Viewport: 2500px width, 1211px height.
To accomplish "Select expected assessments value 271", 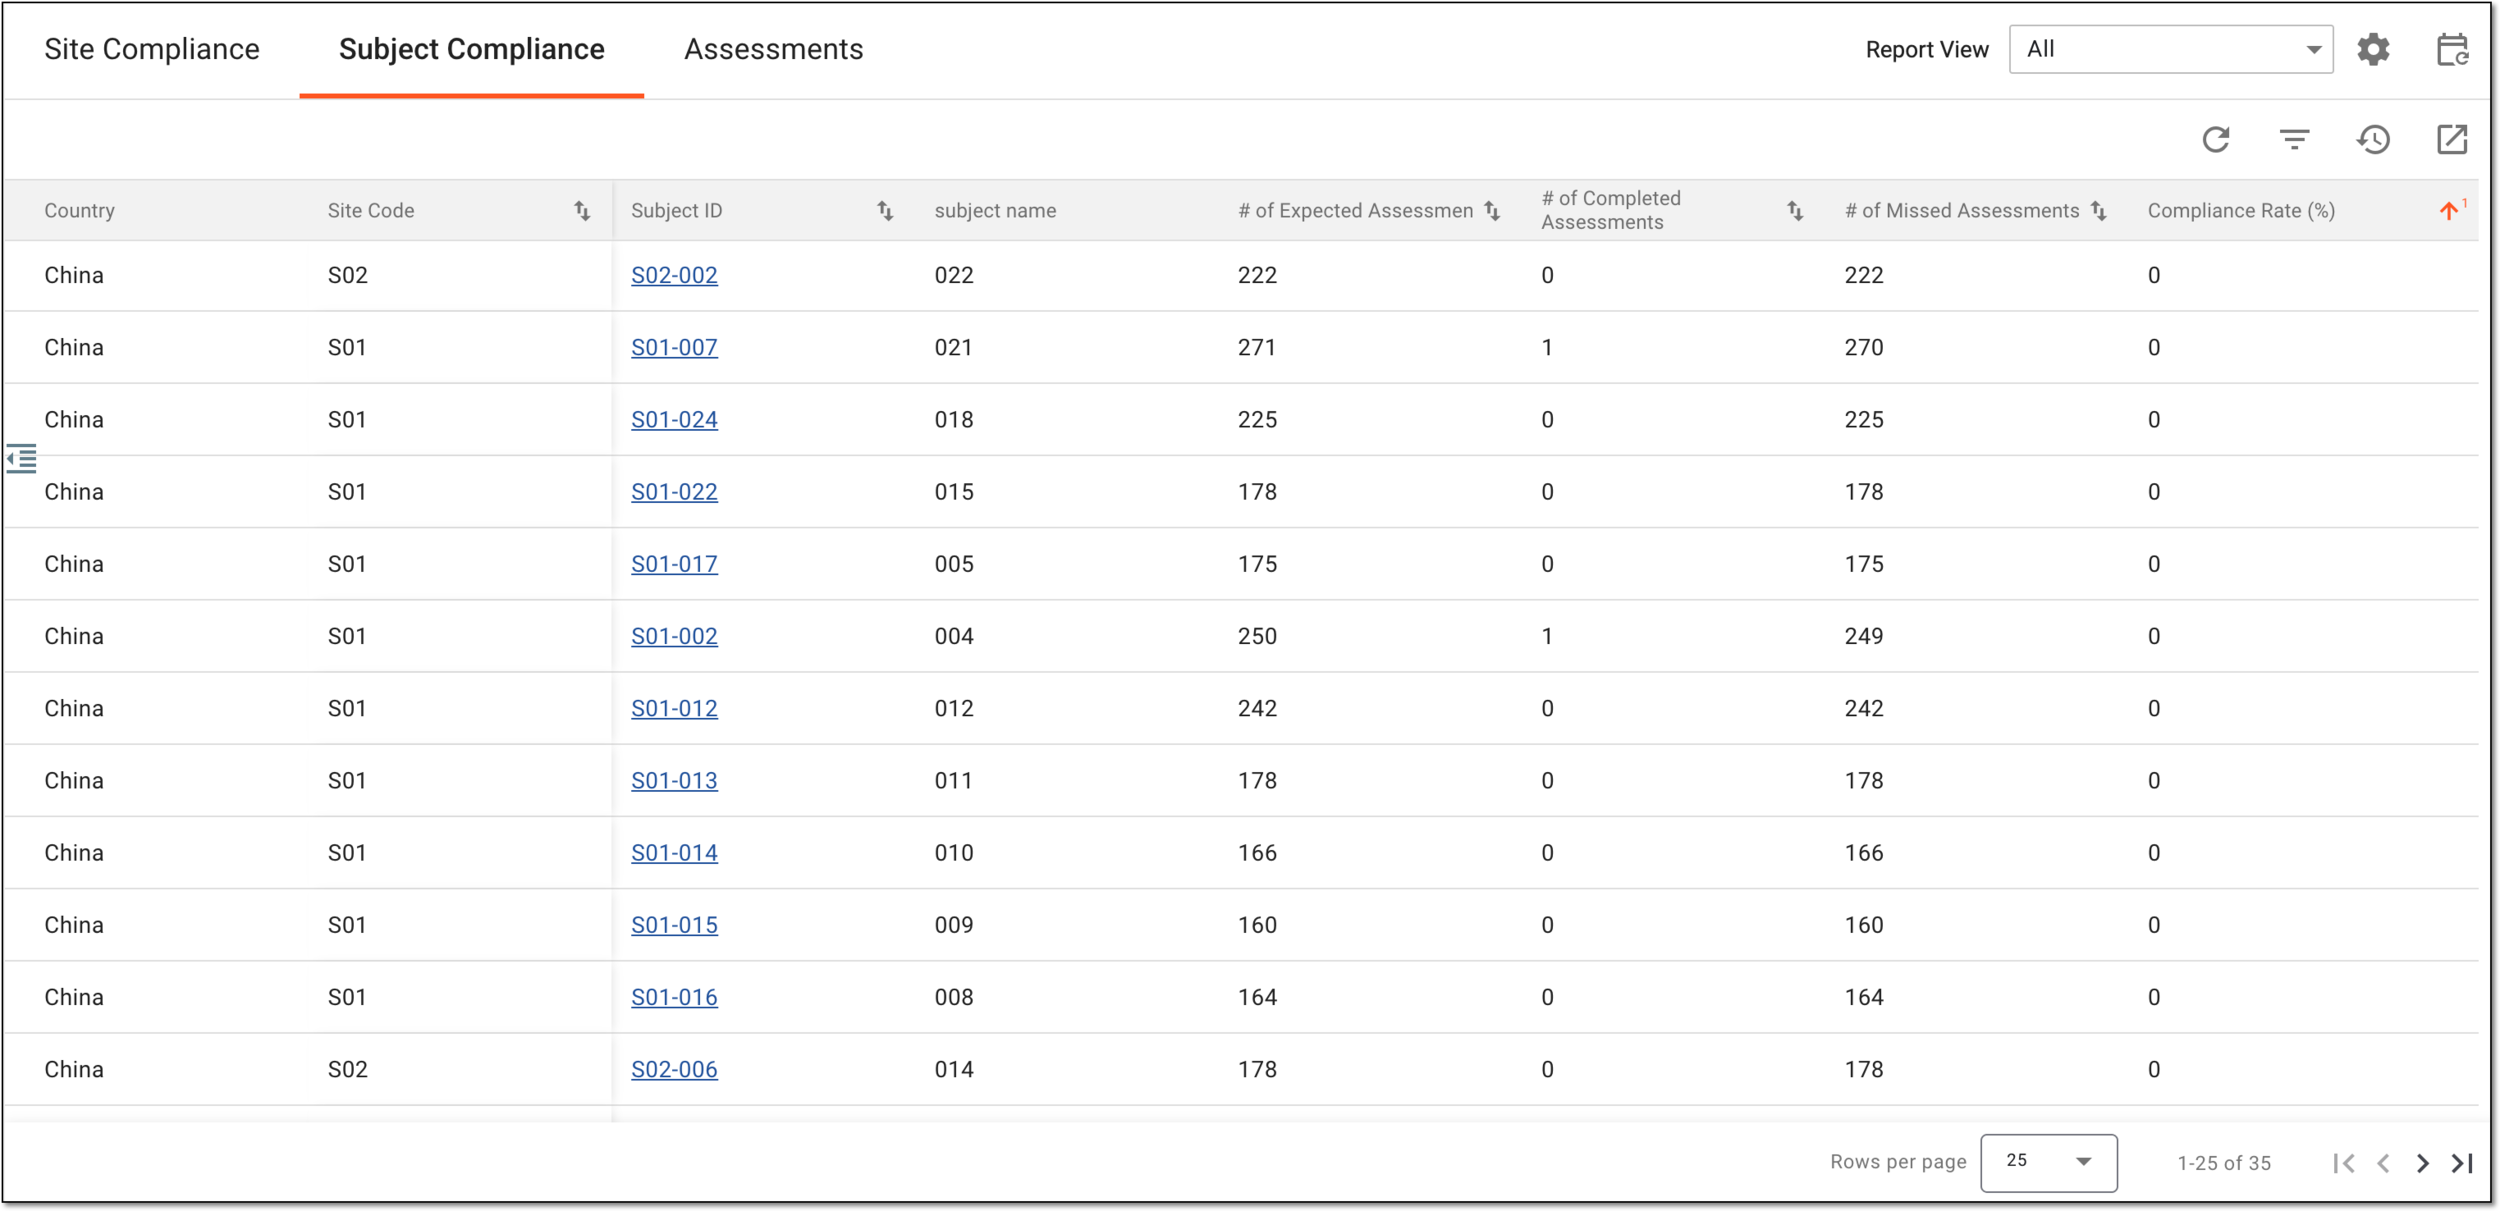I will click(x=1257, y=347).
